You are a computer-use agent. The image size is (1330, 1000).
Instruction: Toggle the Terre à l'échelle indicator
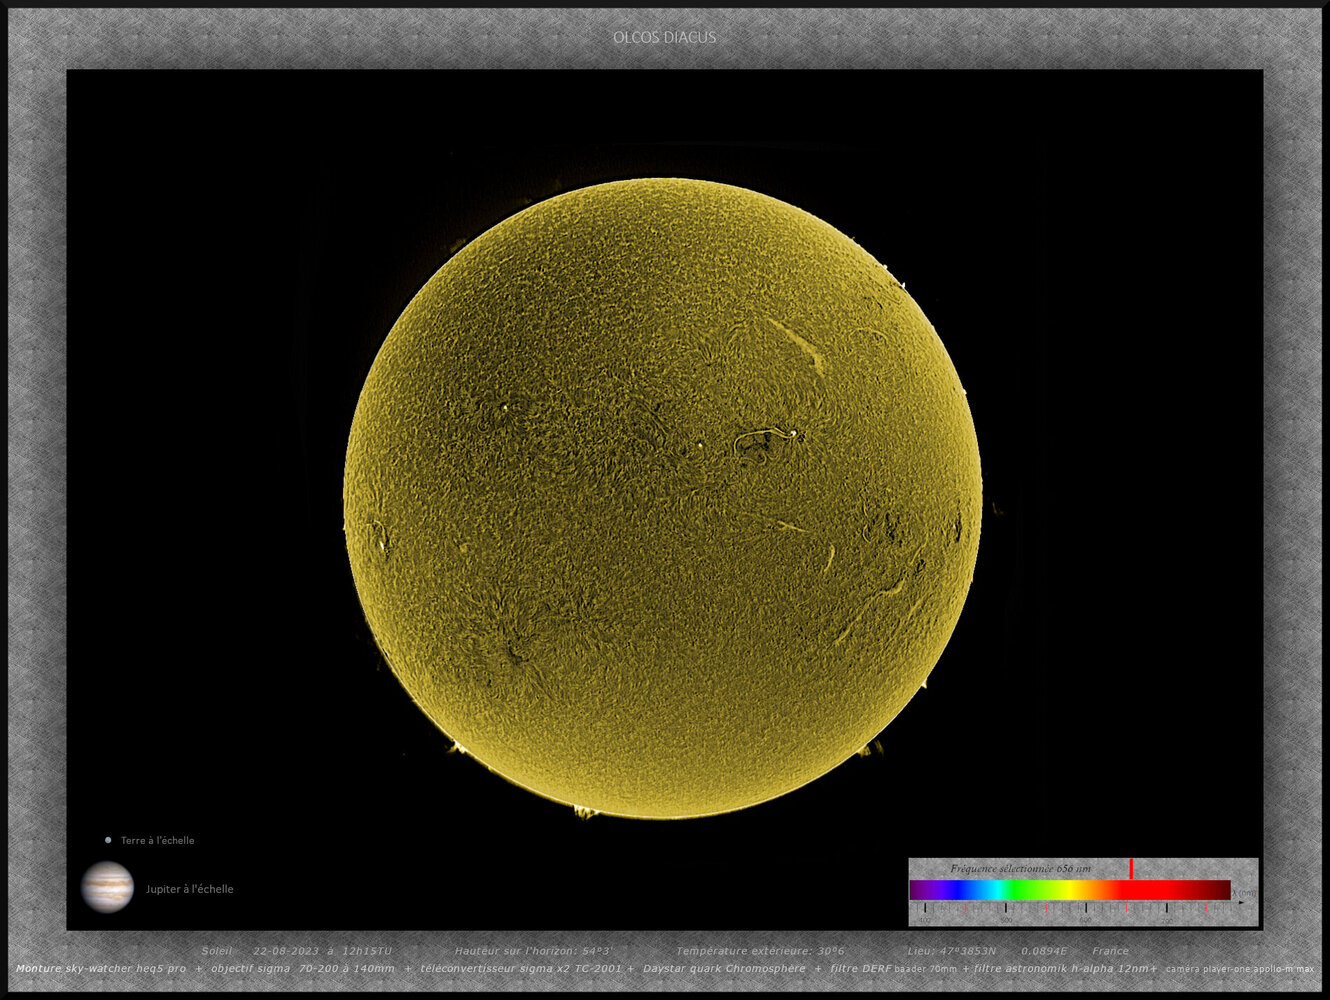coord(156,840)
